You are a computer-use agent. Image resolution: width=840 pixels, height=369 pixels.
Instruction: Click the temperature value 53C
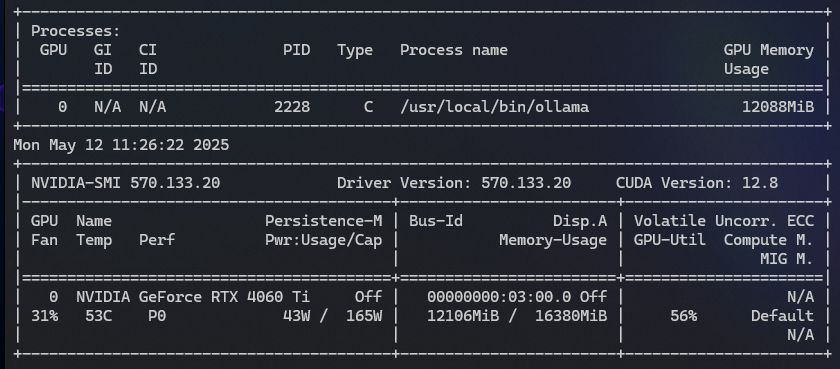(x=99, y=316)
